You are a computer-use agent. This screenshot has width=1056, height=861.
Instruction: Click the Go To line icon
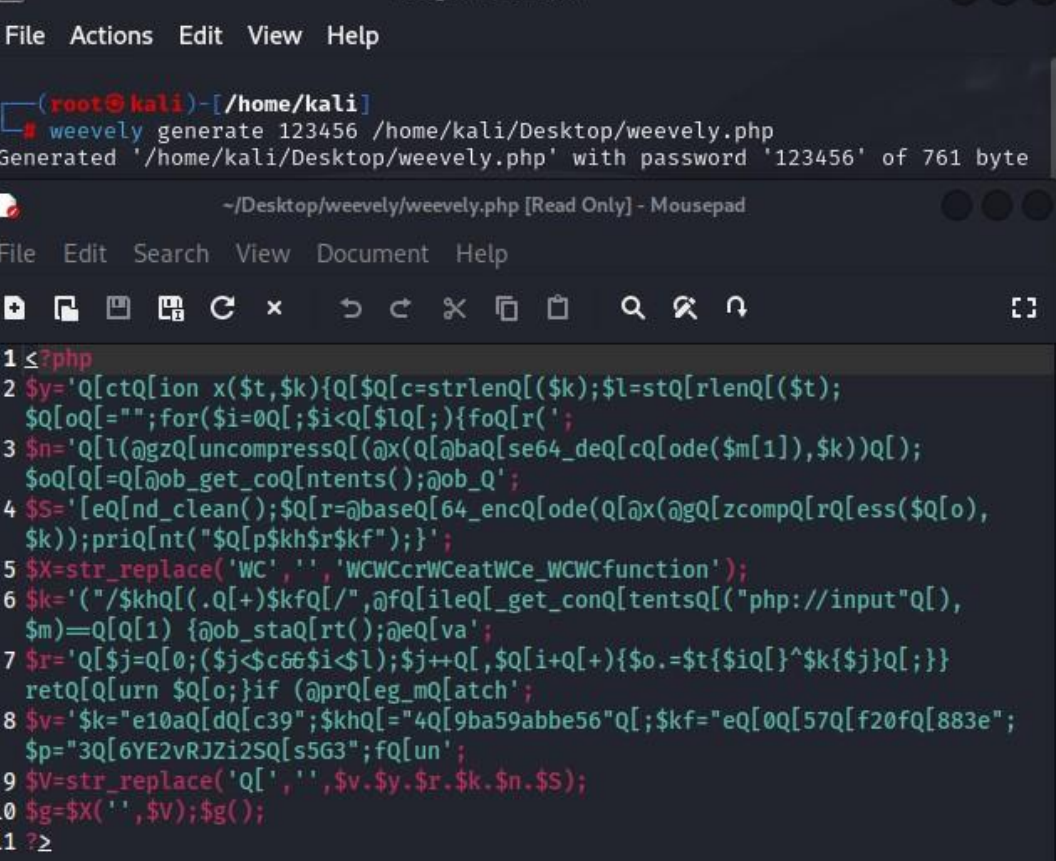pos(736,307)
